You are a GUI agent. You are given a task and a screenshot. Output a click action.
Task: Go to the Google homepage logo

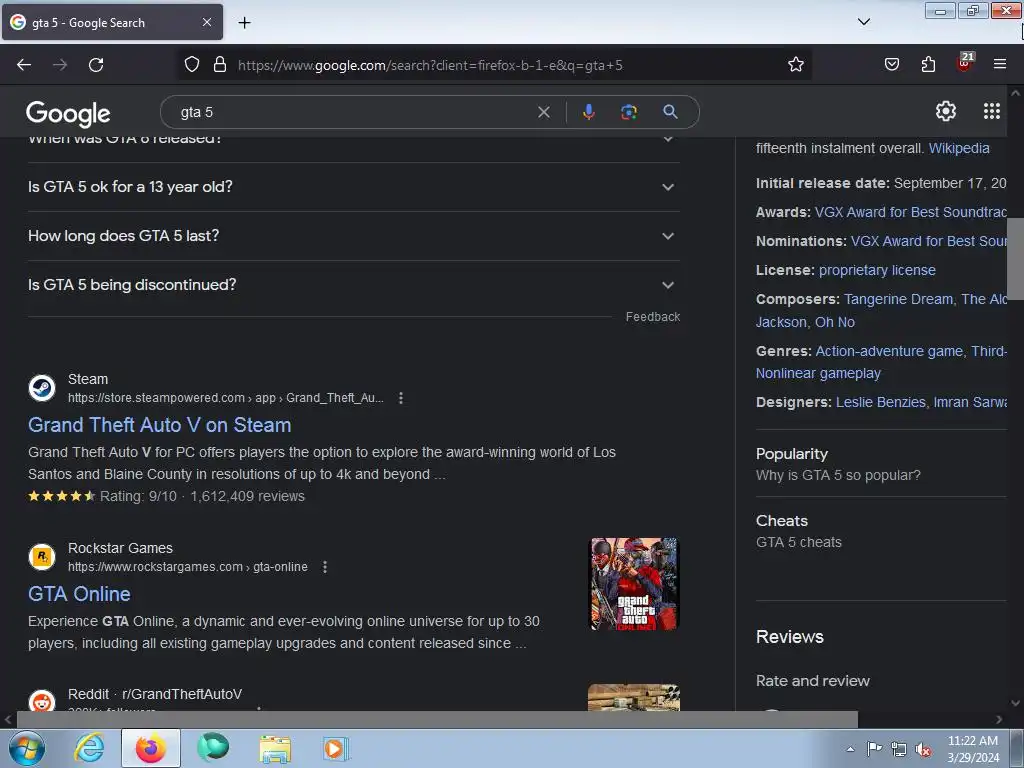(x=68, y=114)
